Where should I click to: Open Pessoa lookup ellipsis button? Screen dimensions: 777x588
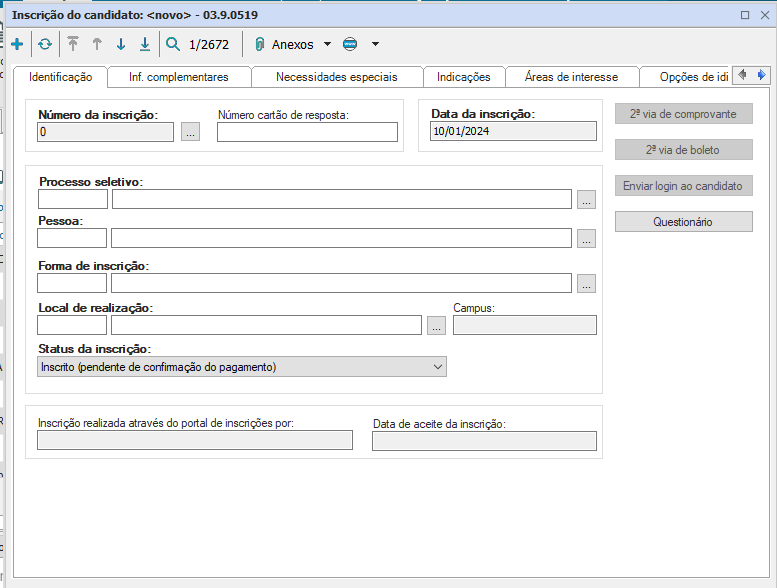click(x=587, y=239)
